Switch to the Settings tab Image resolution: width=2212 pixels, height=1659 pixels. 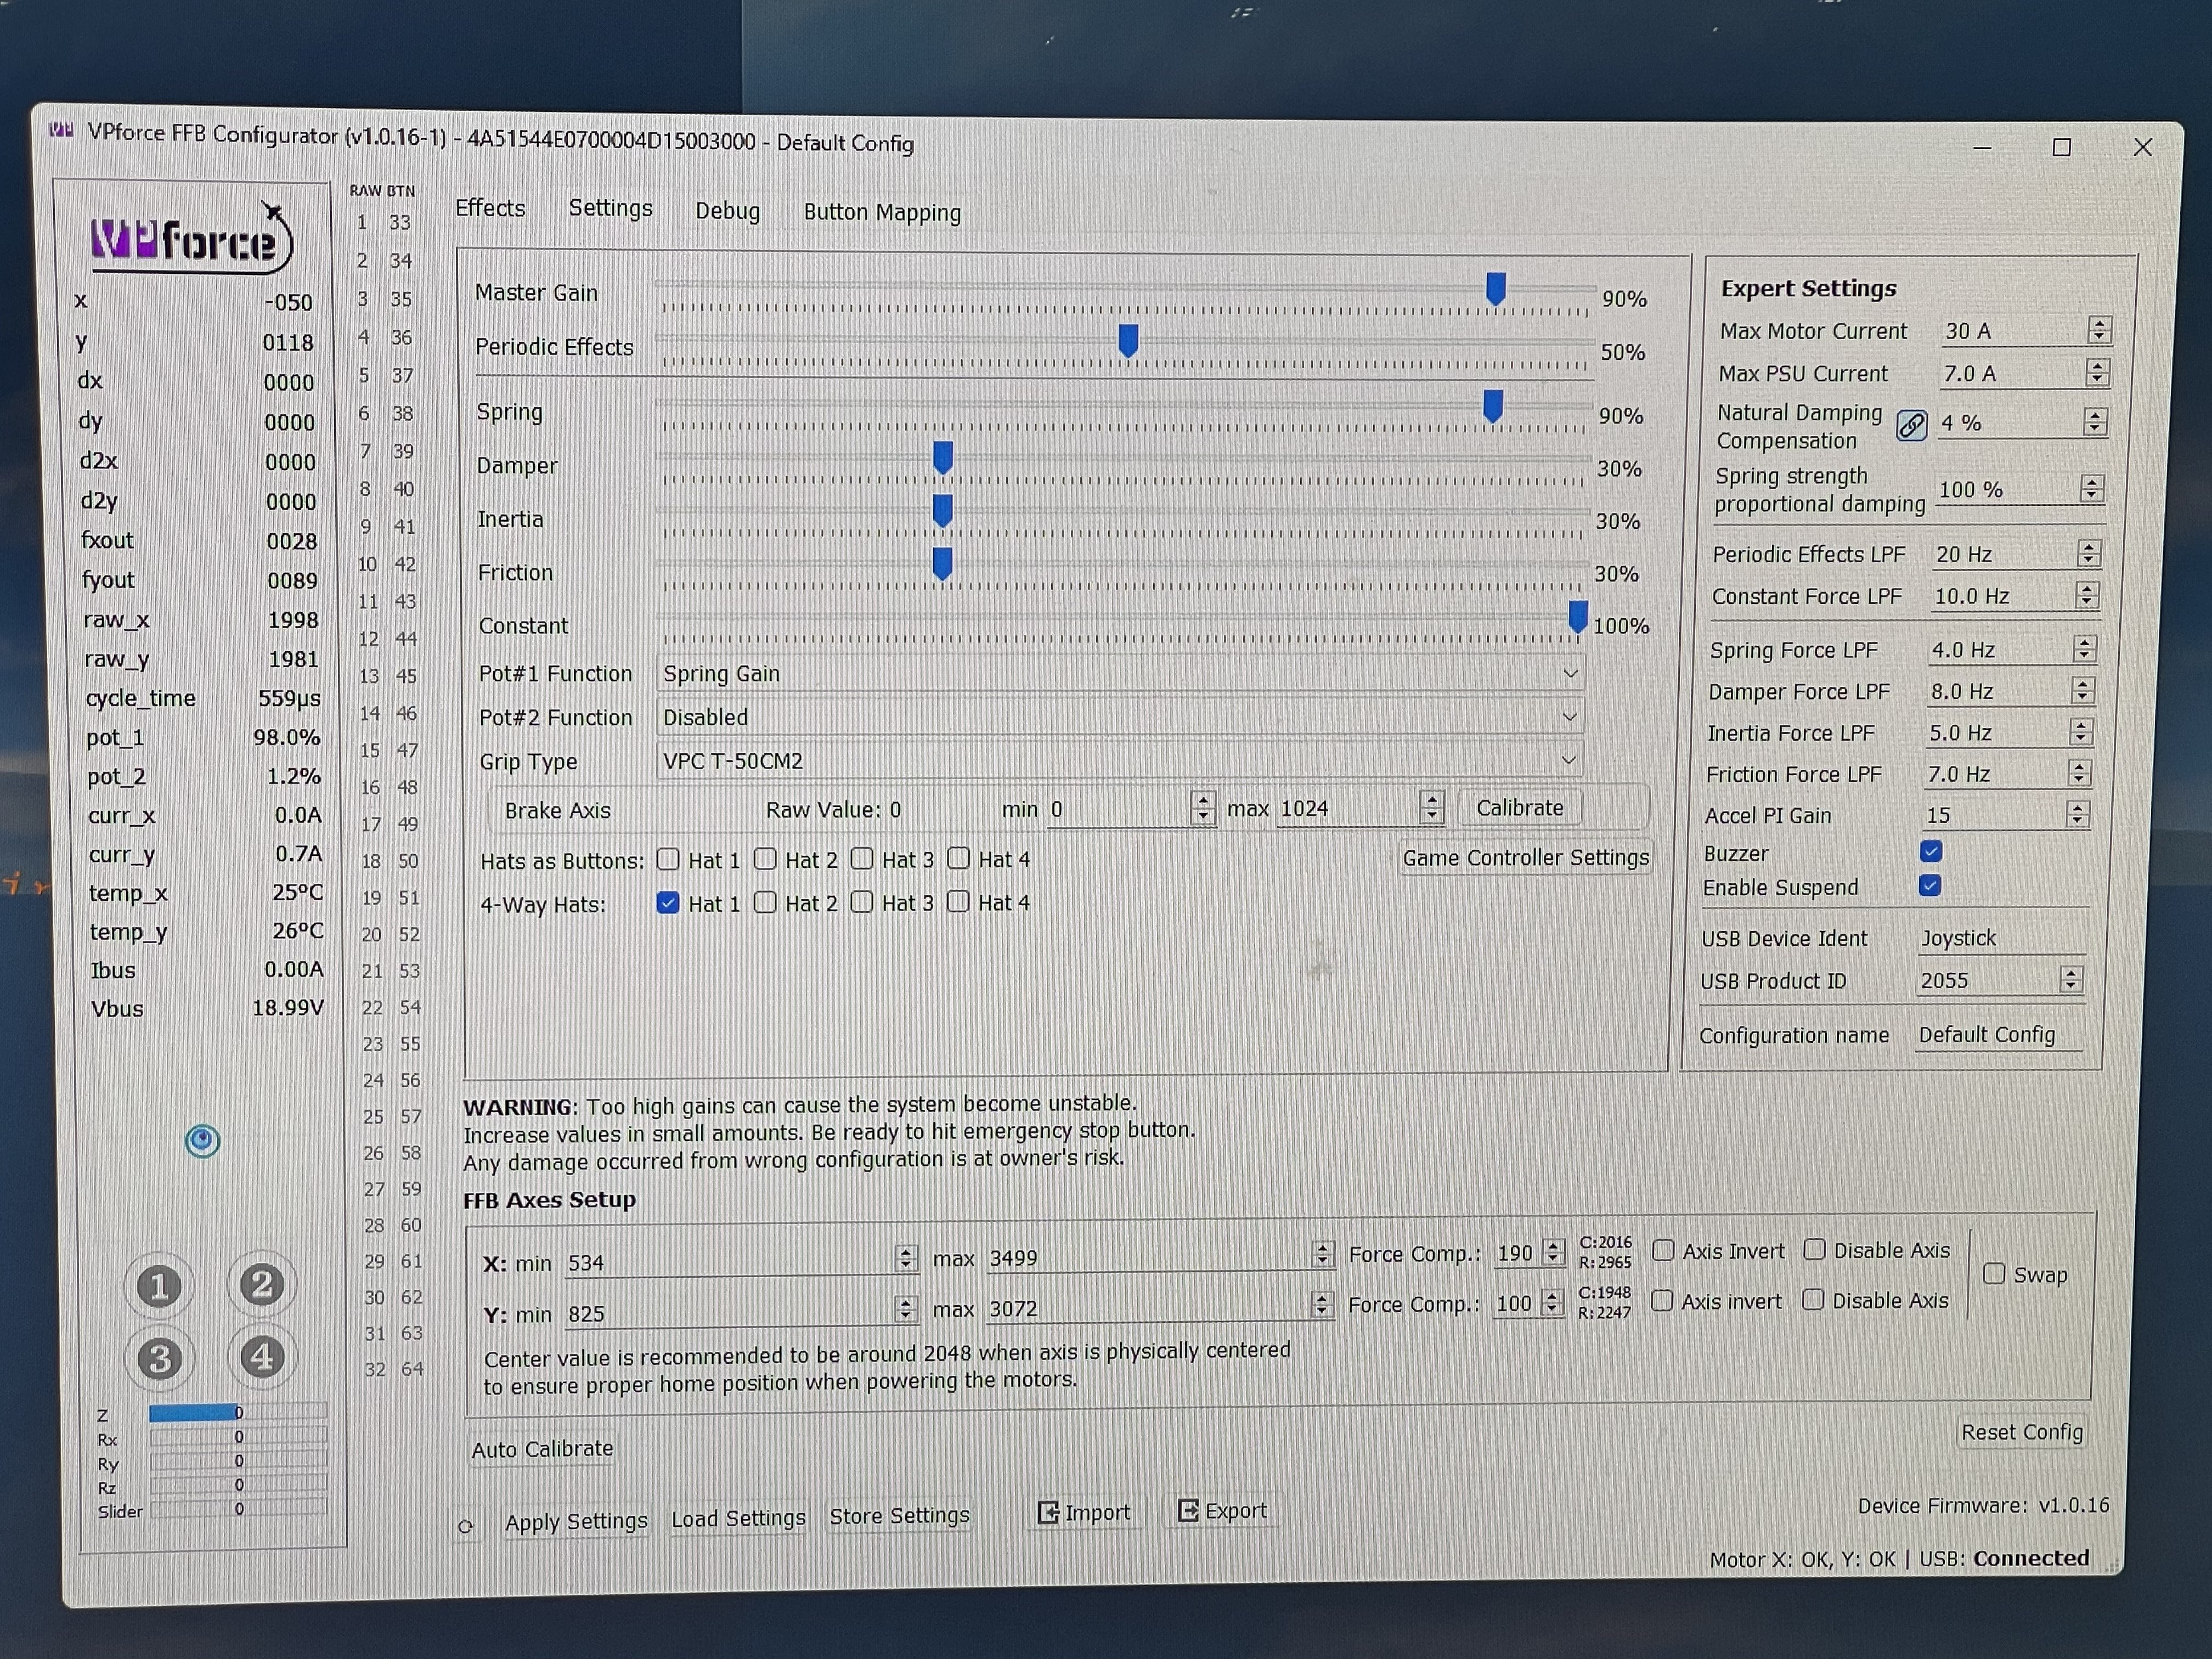(610, 208)
